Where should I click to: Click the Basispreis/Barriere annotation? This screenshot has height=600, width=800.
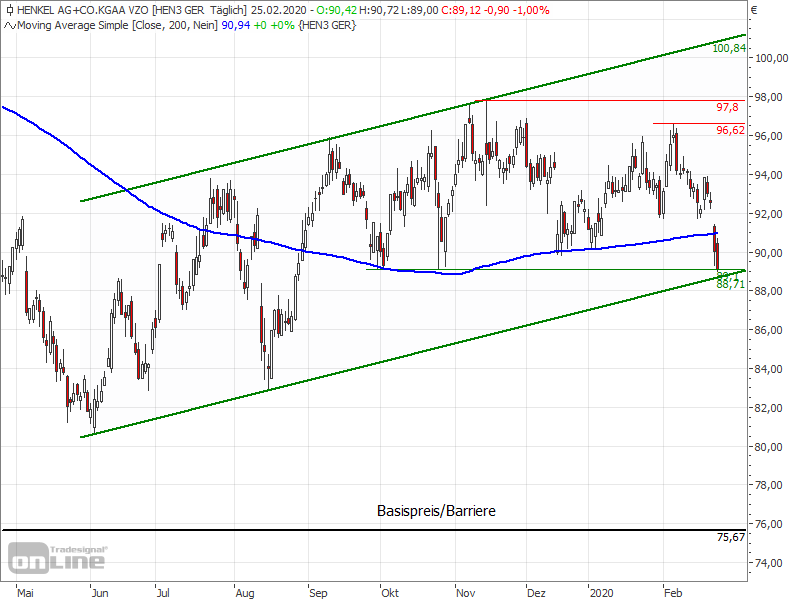click(x=436, y=511)
